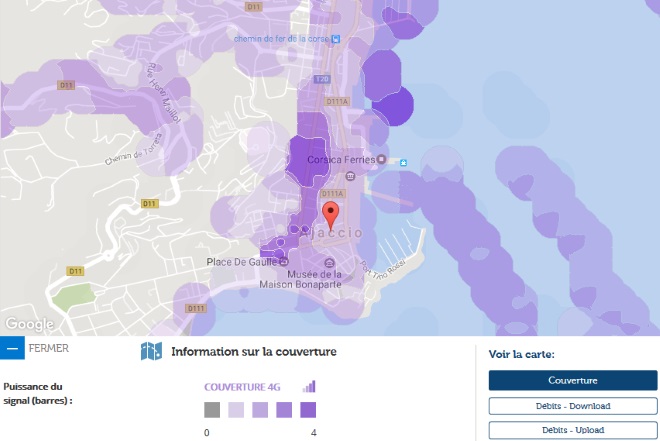Switch to Debits - Download map
Screen dimensions: 660x441
(573, 406)
